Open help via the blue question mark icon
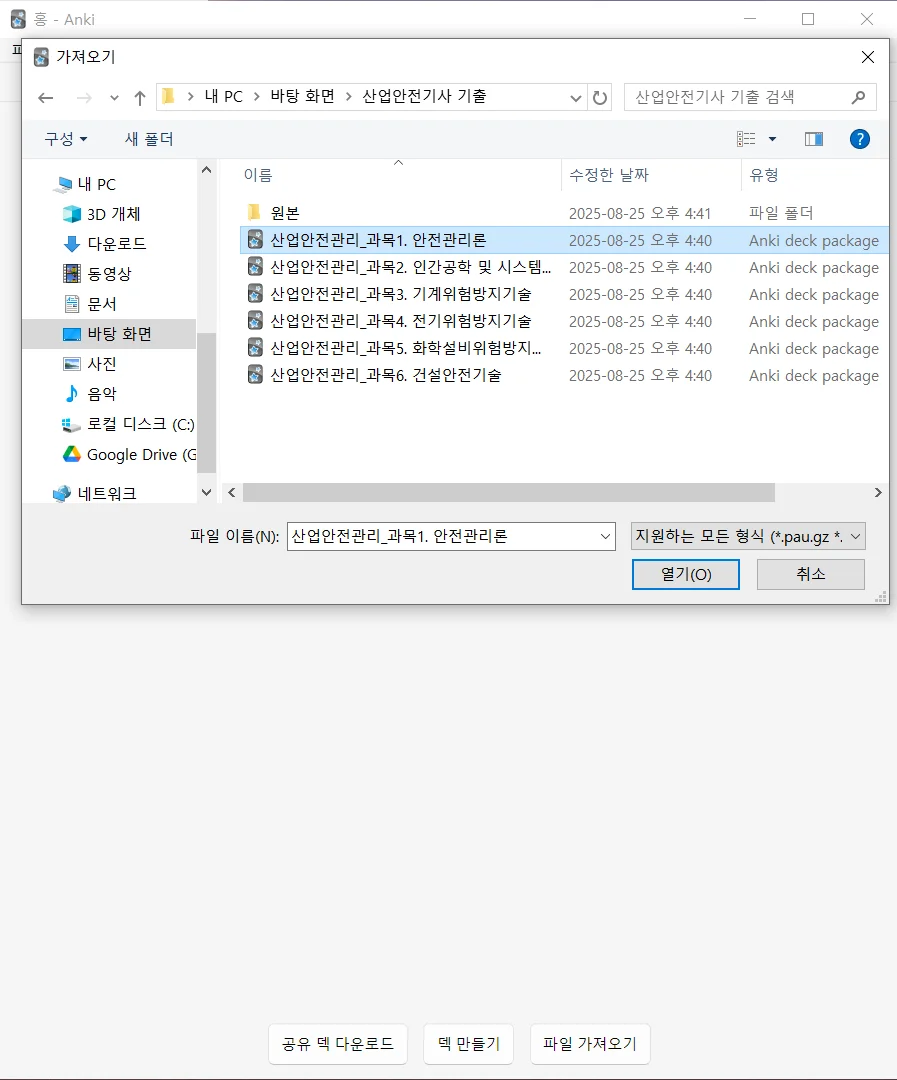The height and width of the screenshot is (1080, 897). coord(860,138)
